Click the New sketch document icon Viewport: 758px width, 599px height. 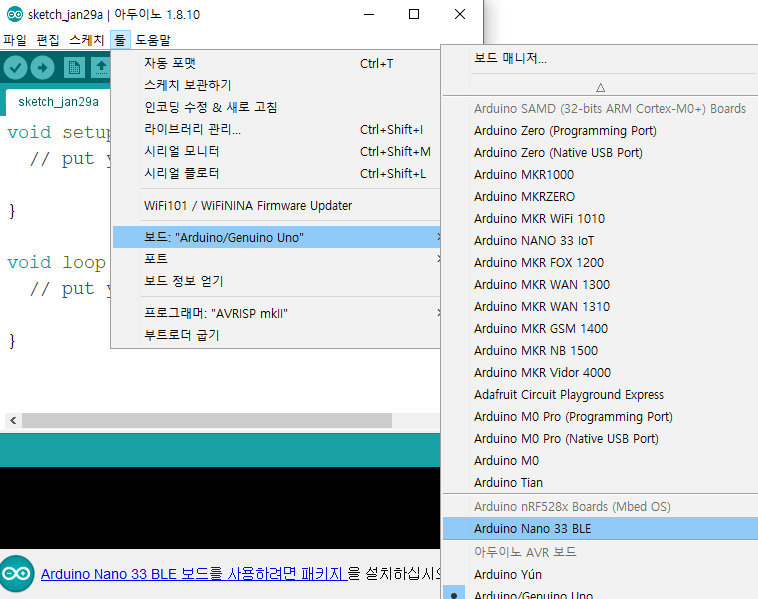[x=74, y=68]
